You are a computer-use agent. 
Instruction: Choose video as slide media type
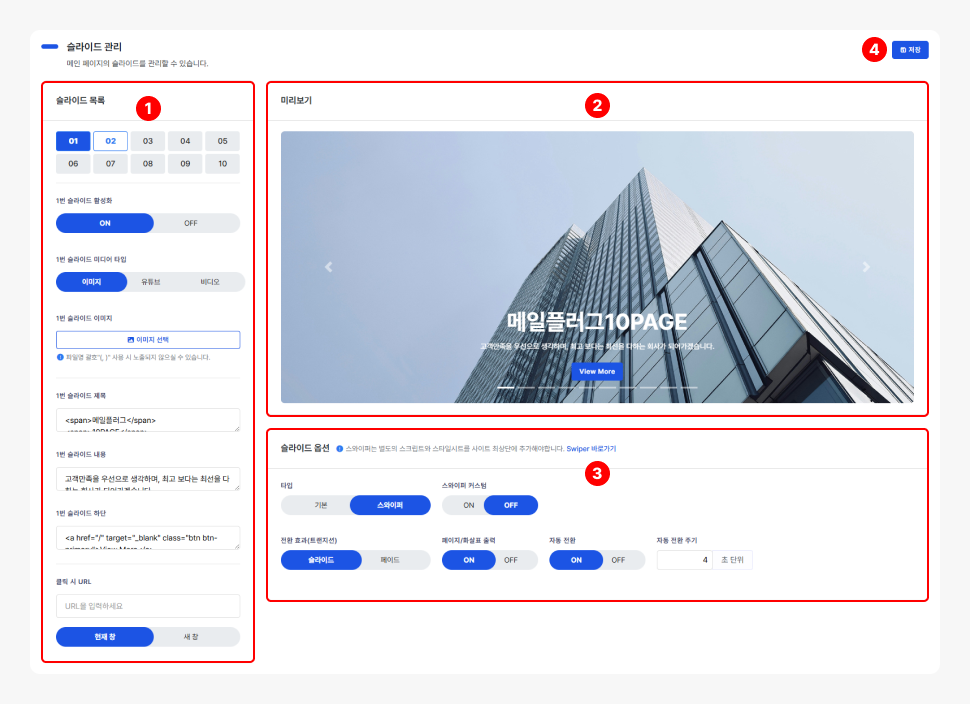pyautogui.click(x=210, y=282)
